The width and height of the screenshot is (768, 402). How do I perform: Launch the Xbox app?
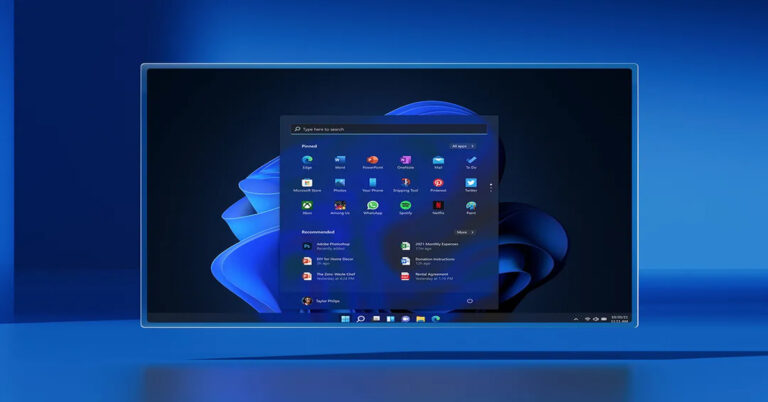click(x=307, y=206)
